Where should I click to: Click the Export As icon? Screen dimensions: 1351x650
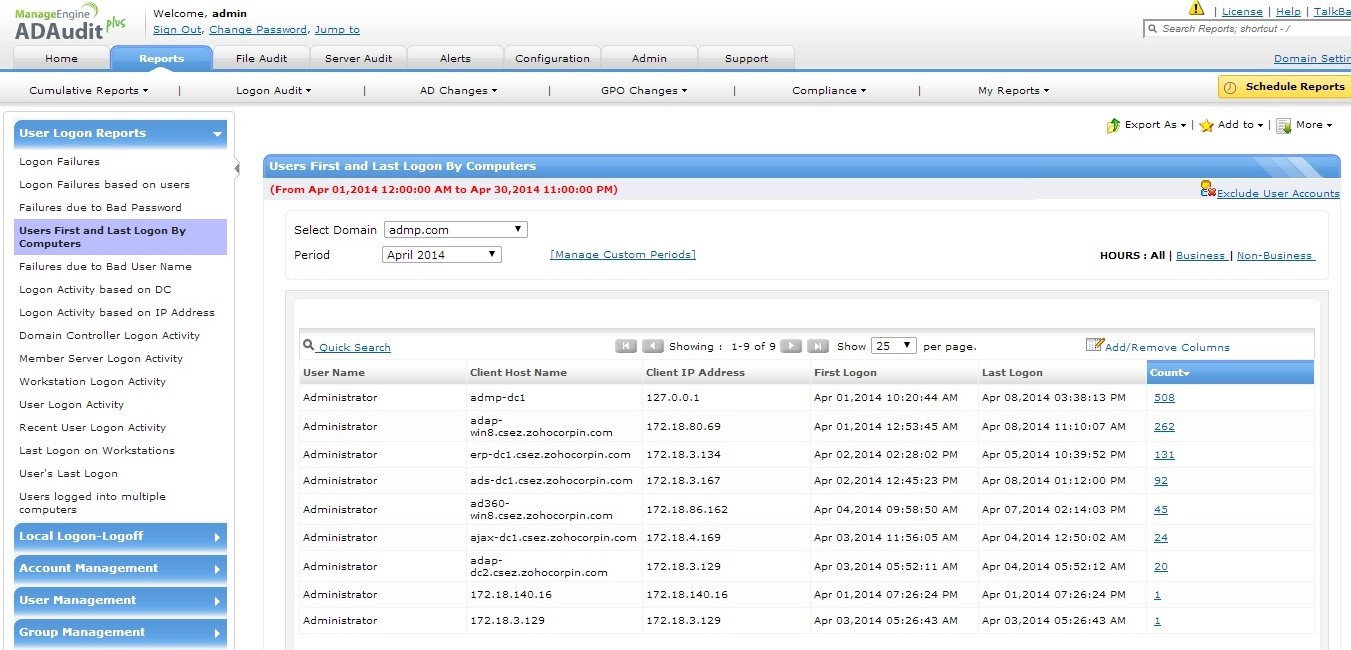tap(1113, 125)
